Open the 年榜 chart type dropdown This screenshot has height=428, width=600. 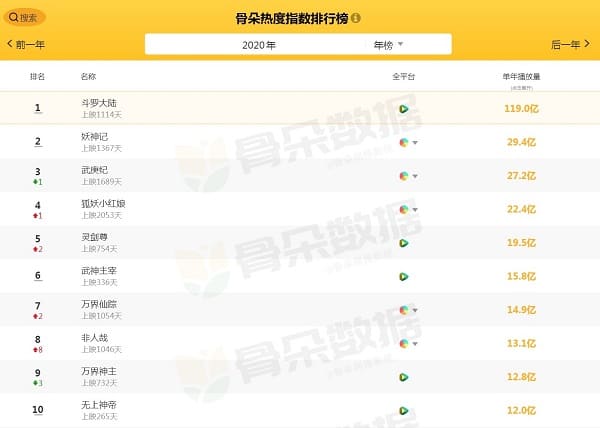tap(388, 45)
